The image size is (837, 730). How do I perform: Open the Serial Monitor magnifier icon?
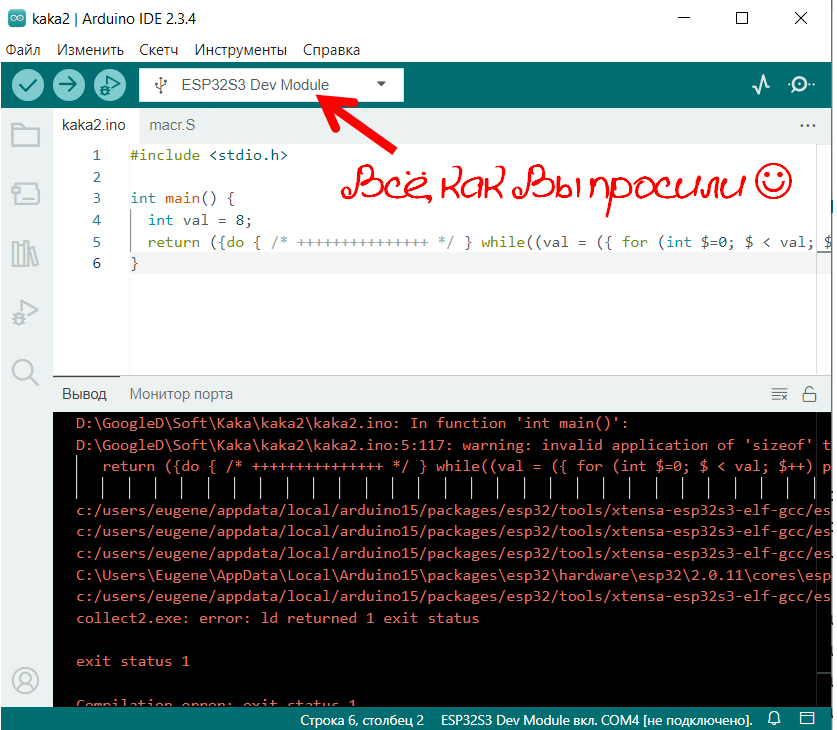pos(801,84)
